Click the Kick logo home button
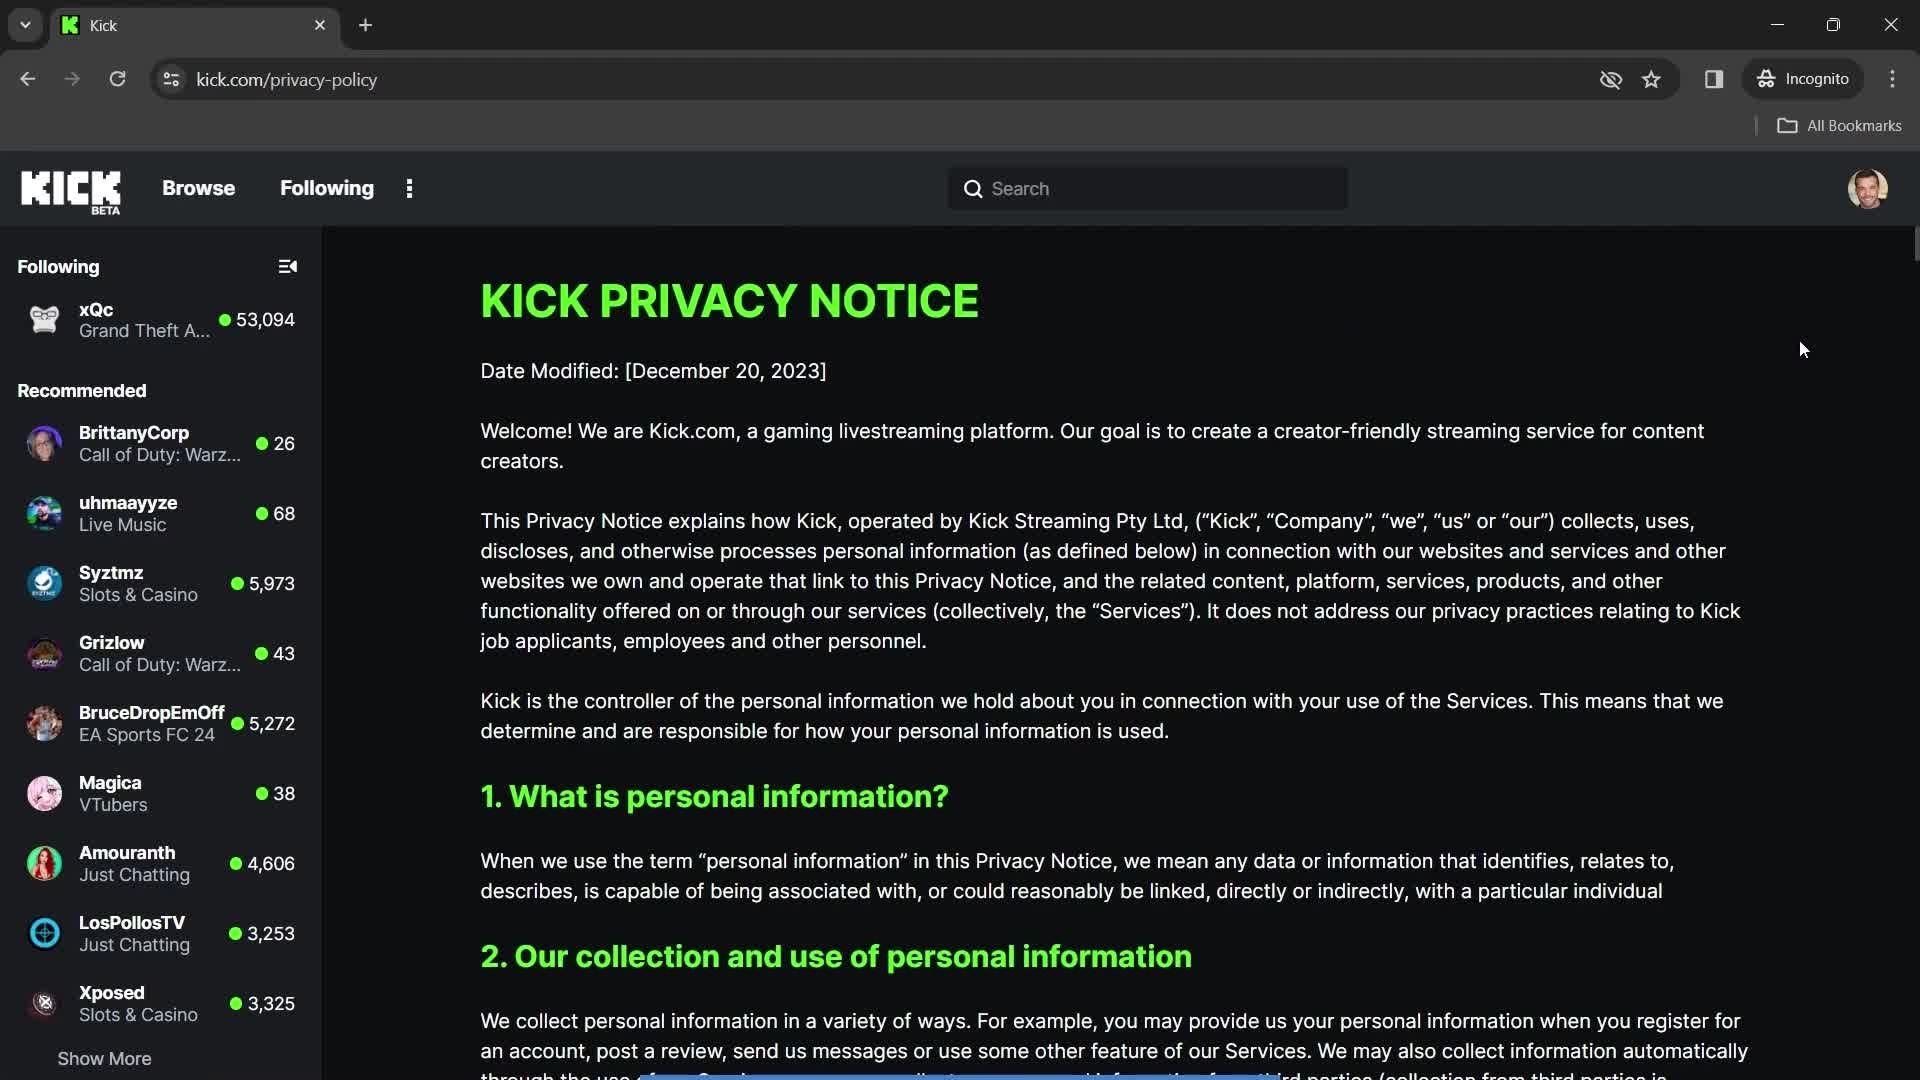The height and width of the screenshot is (1080, 1920). click(x=71, y=189)
